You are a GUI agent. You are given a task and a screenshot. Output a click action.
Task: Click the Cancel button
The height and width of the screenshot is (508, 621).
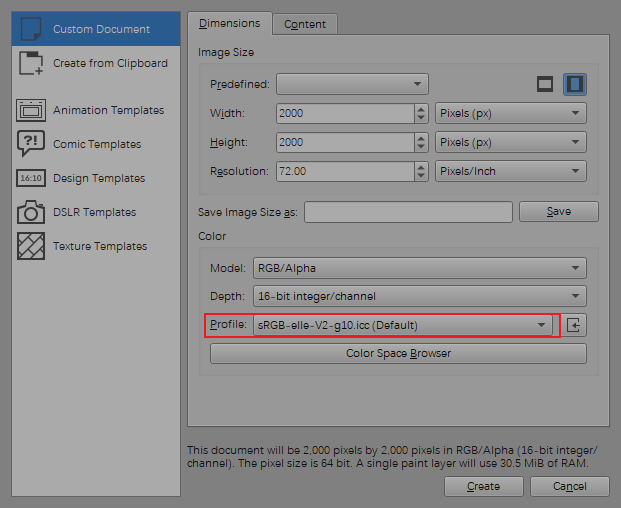570,486
